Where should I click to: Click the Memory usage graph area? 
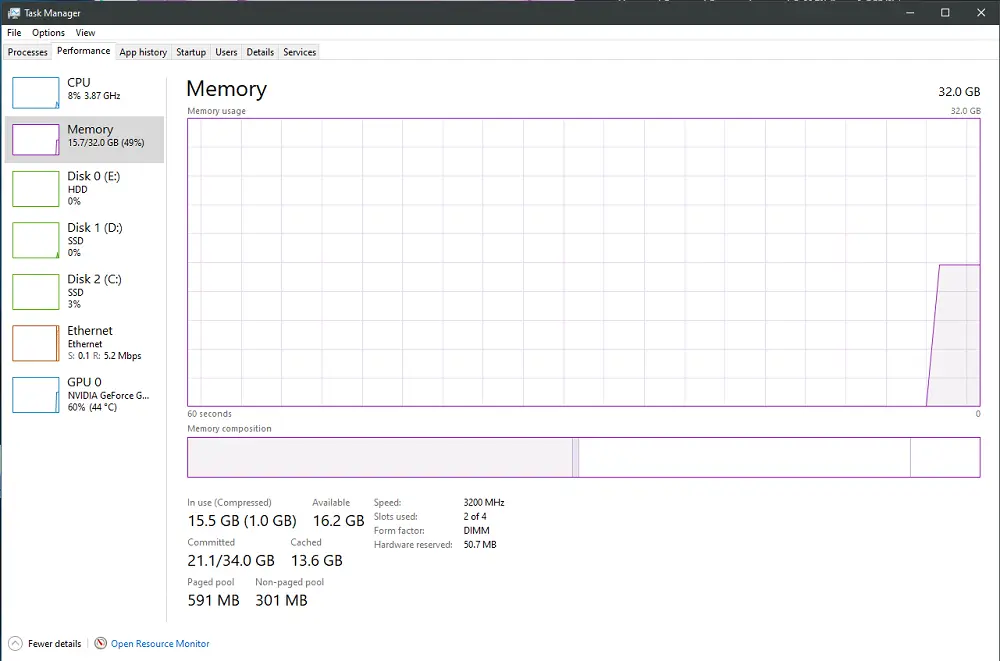tap(583, 262)
